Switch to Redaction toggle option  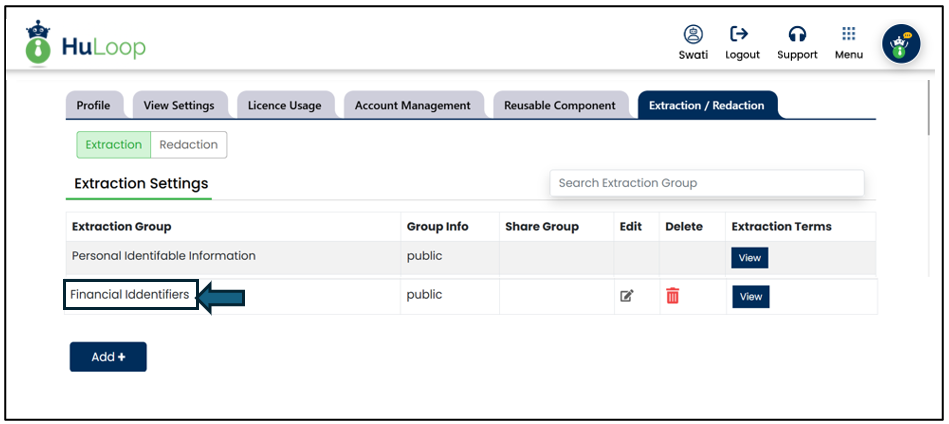coord(188,145)
